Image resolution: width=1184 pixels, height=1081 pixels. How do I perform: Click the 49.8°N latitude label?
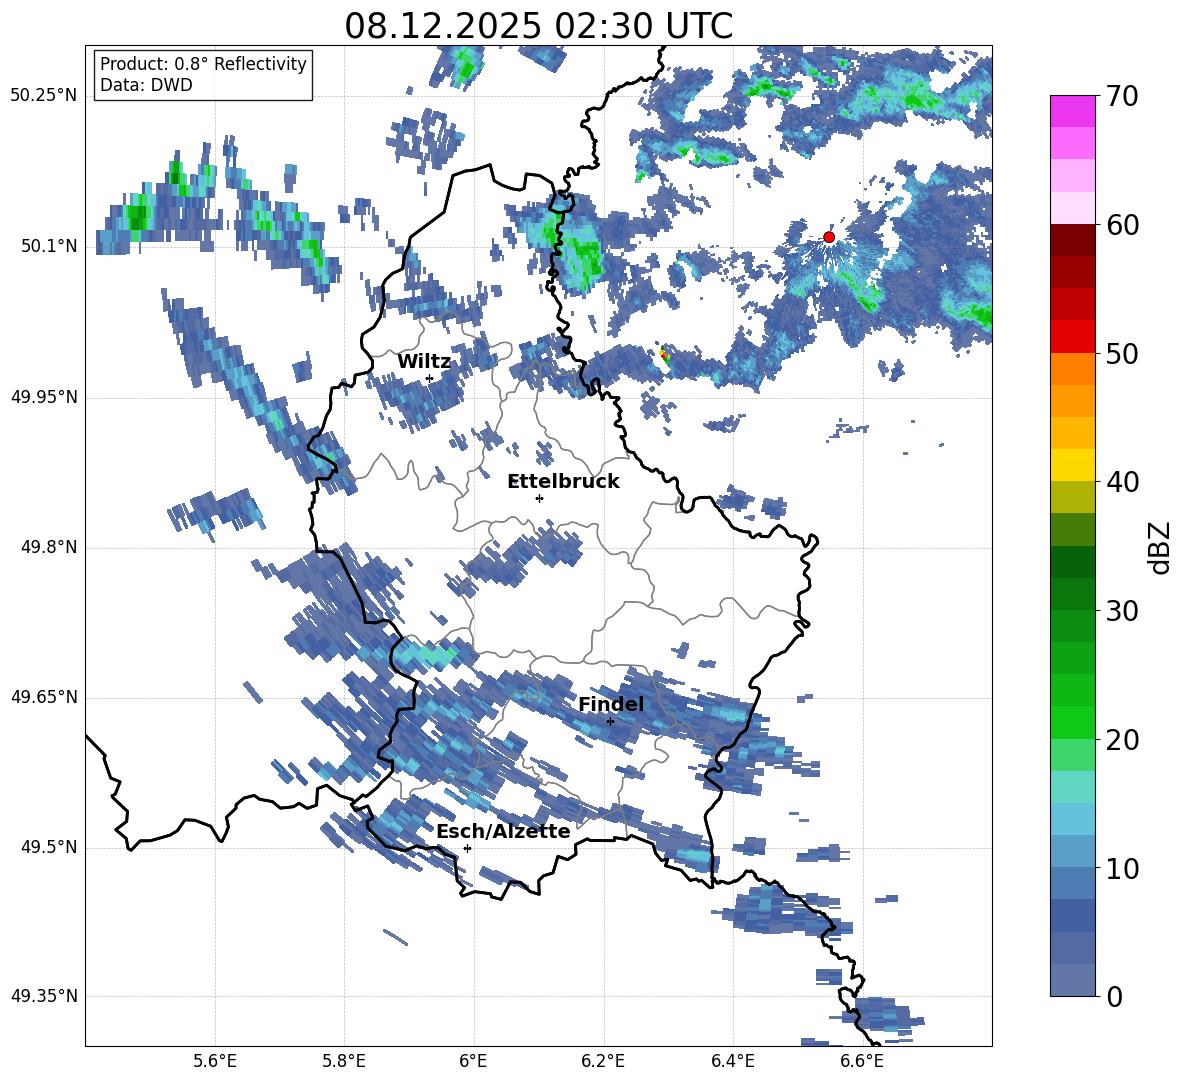(48, 547)
